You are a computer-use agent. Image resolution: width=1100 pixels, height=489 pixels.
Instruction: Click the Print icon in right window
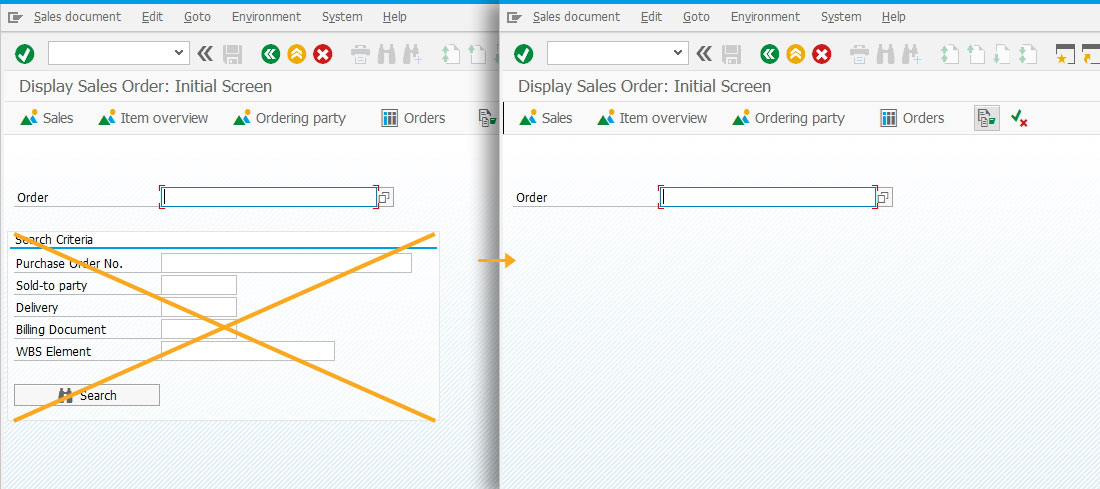pos(859,54)
